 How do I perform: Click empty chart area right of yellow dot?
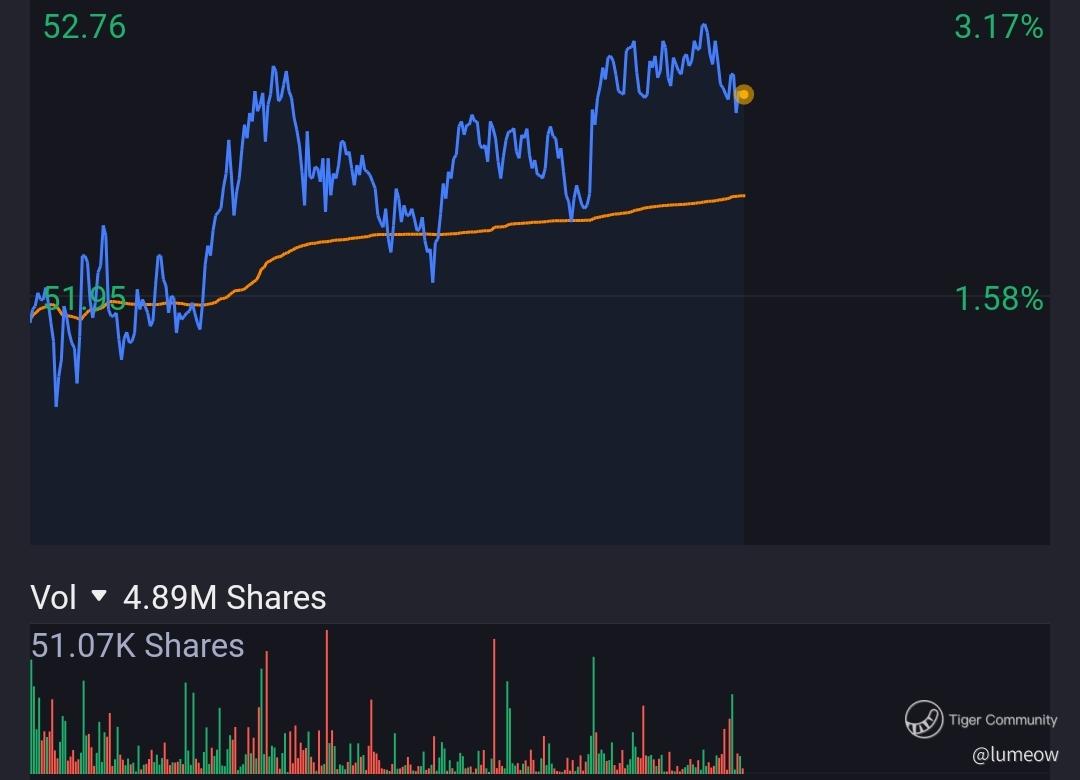(x=900, y=300)
